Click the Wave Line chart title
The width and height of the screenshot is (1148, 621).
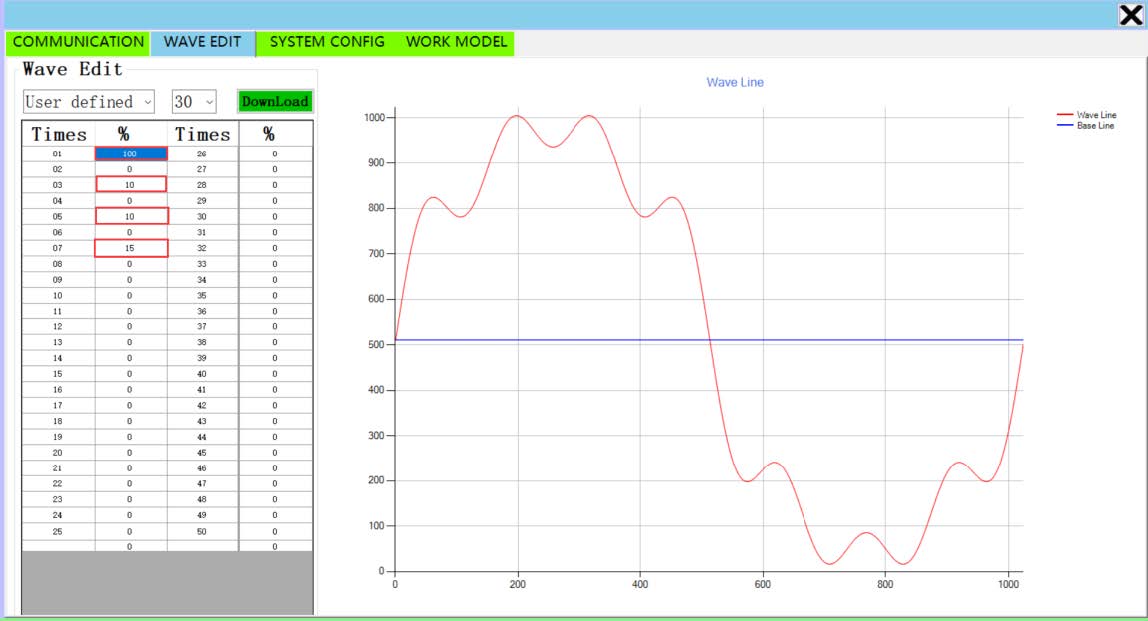click(x=735, y=82)
